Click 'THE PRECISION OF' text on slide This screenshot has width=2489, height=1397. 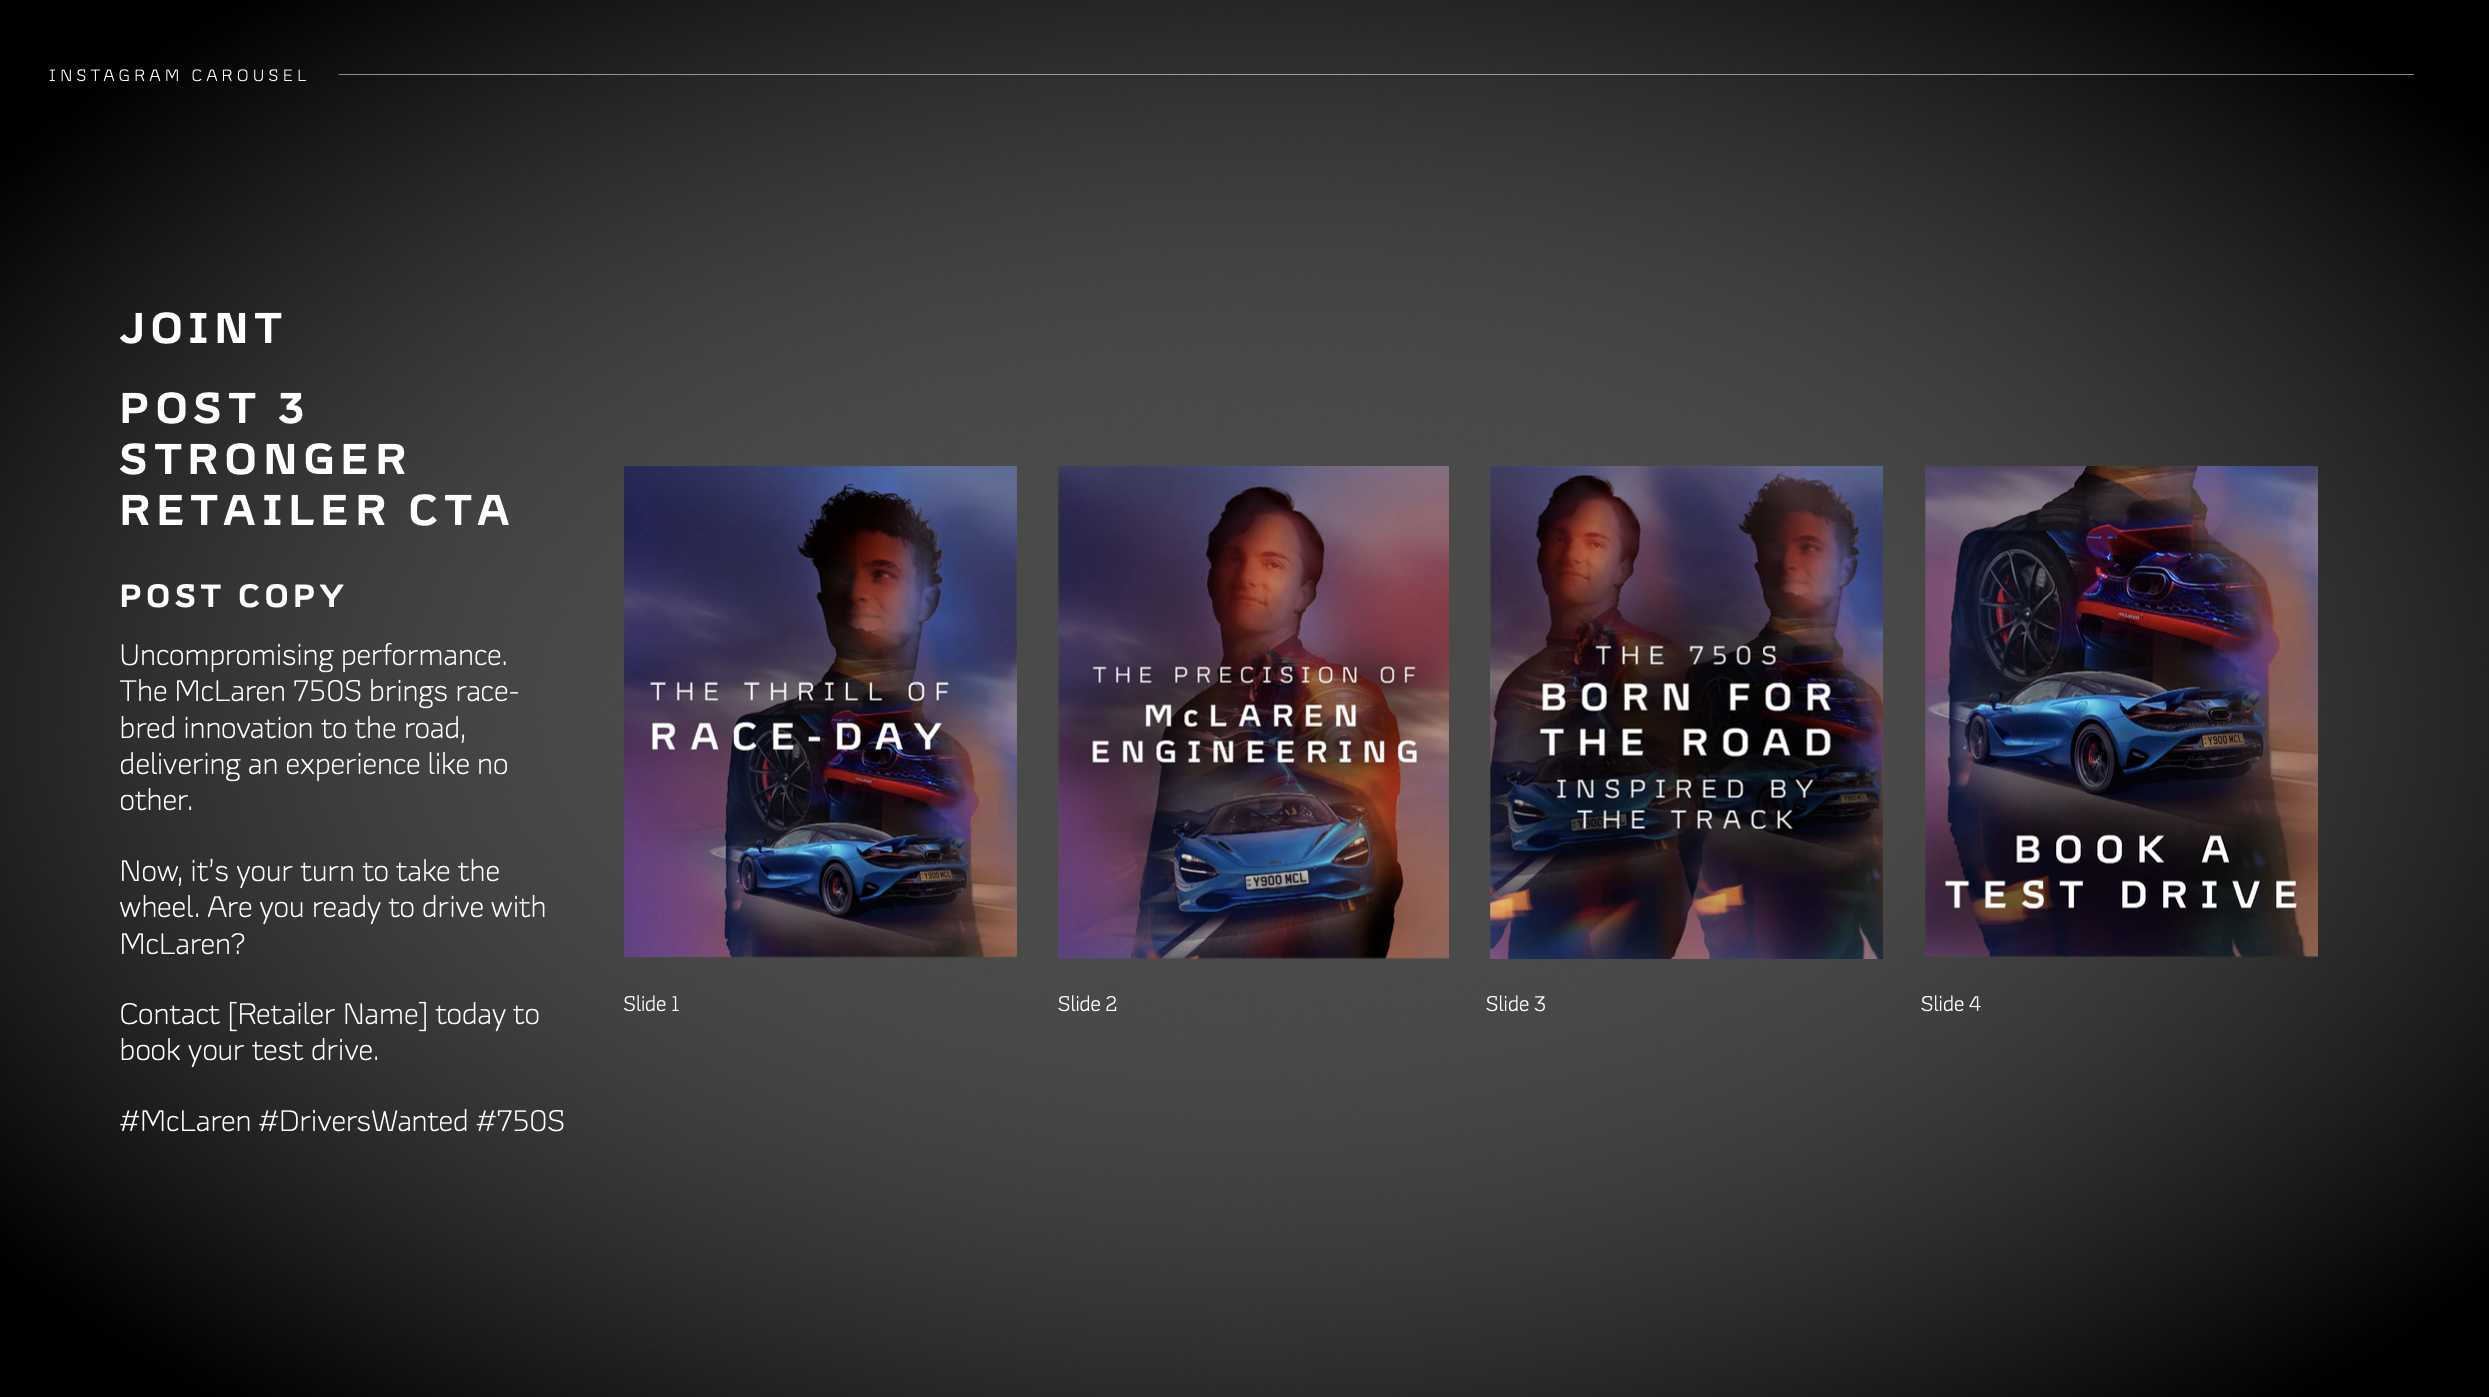click(x=1255, y=676)
